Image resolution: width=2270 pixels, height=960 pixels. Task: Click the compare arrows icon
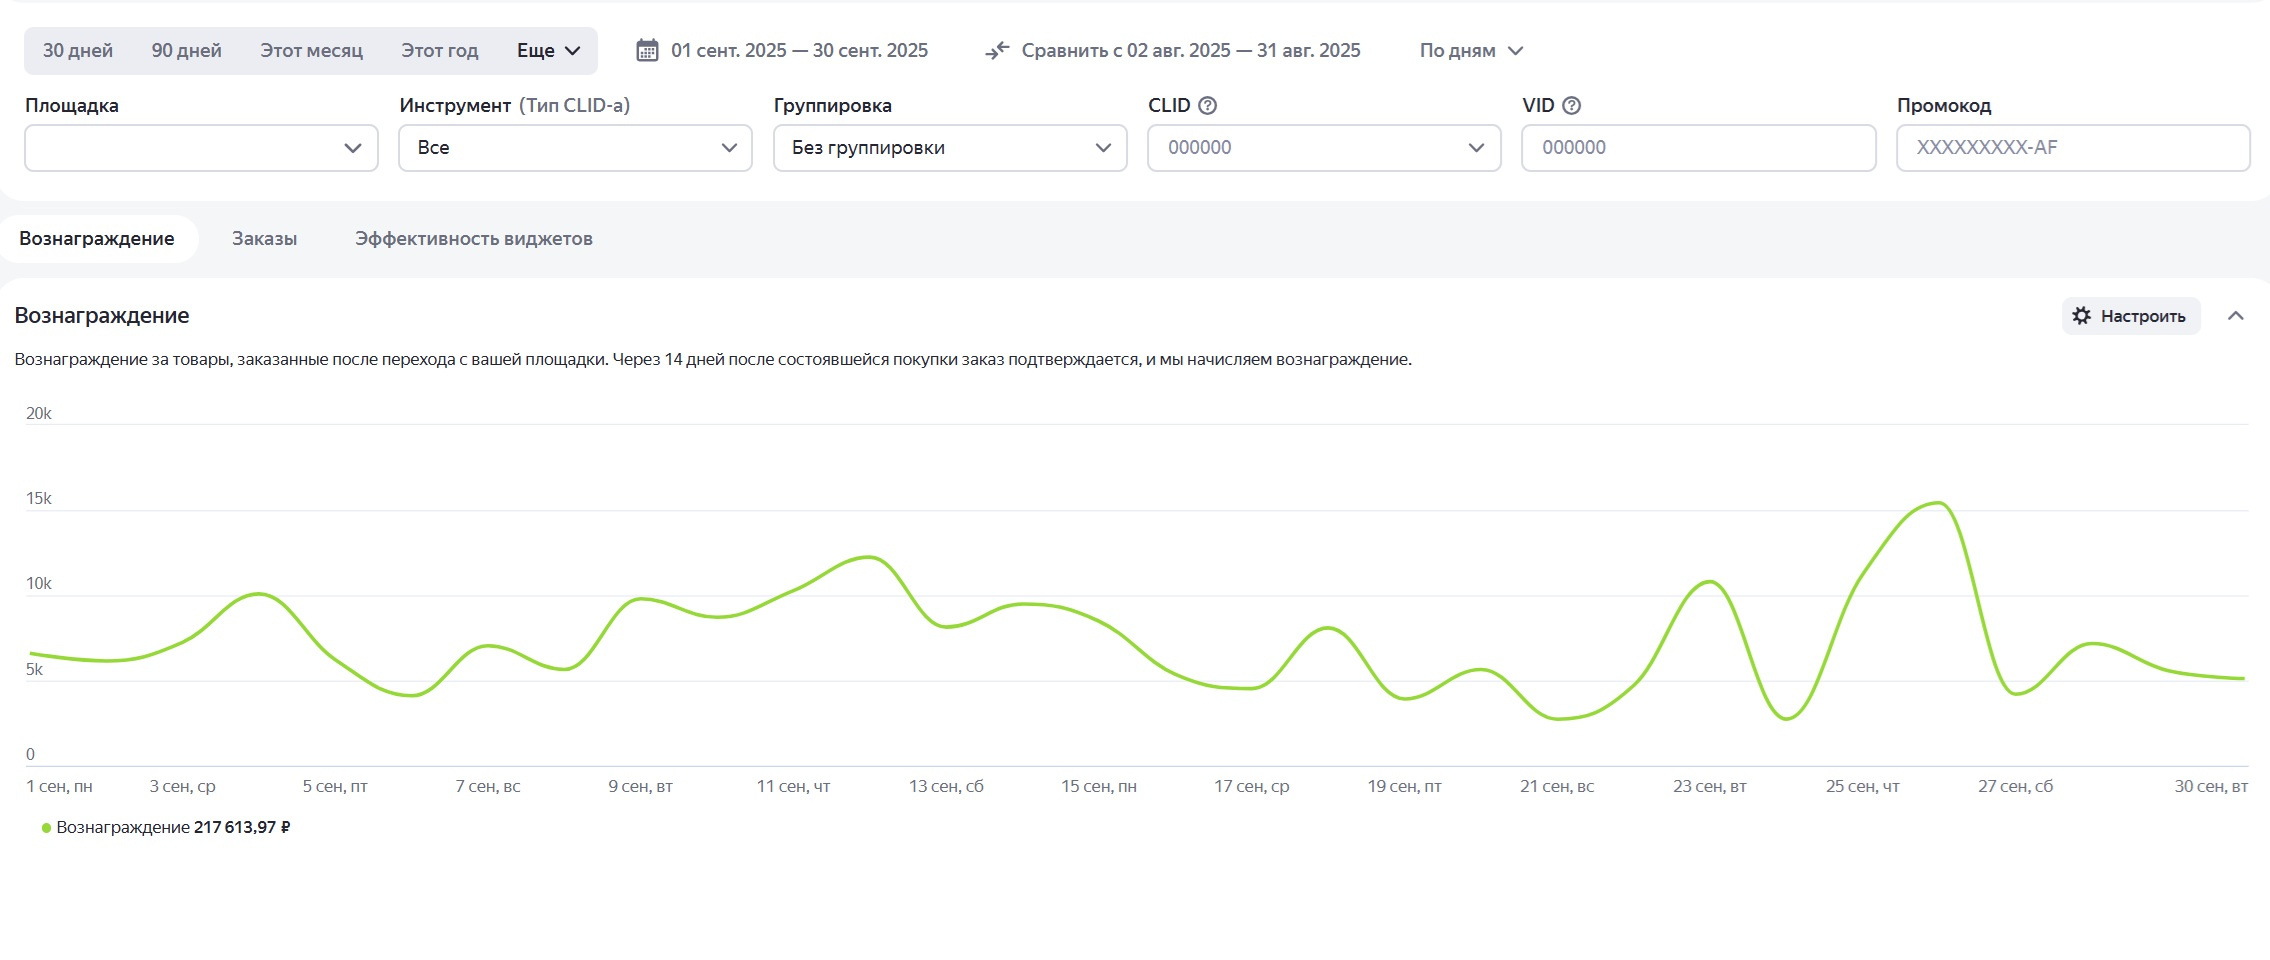pyautogui.click(x=997, y=51)
